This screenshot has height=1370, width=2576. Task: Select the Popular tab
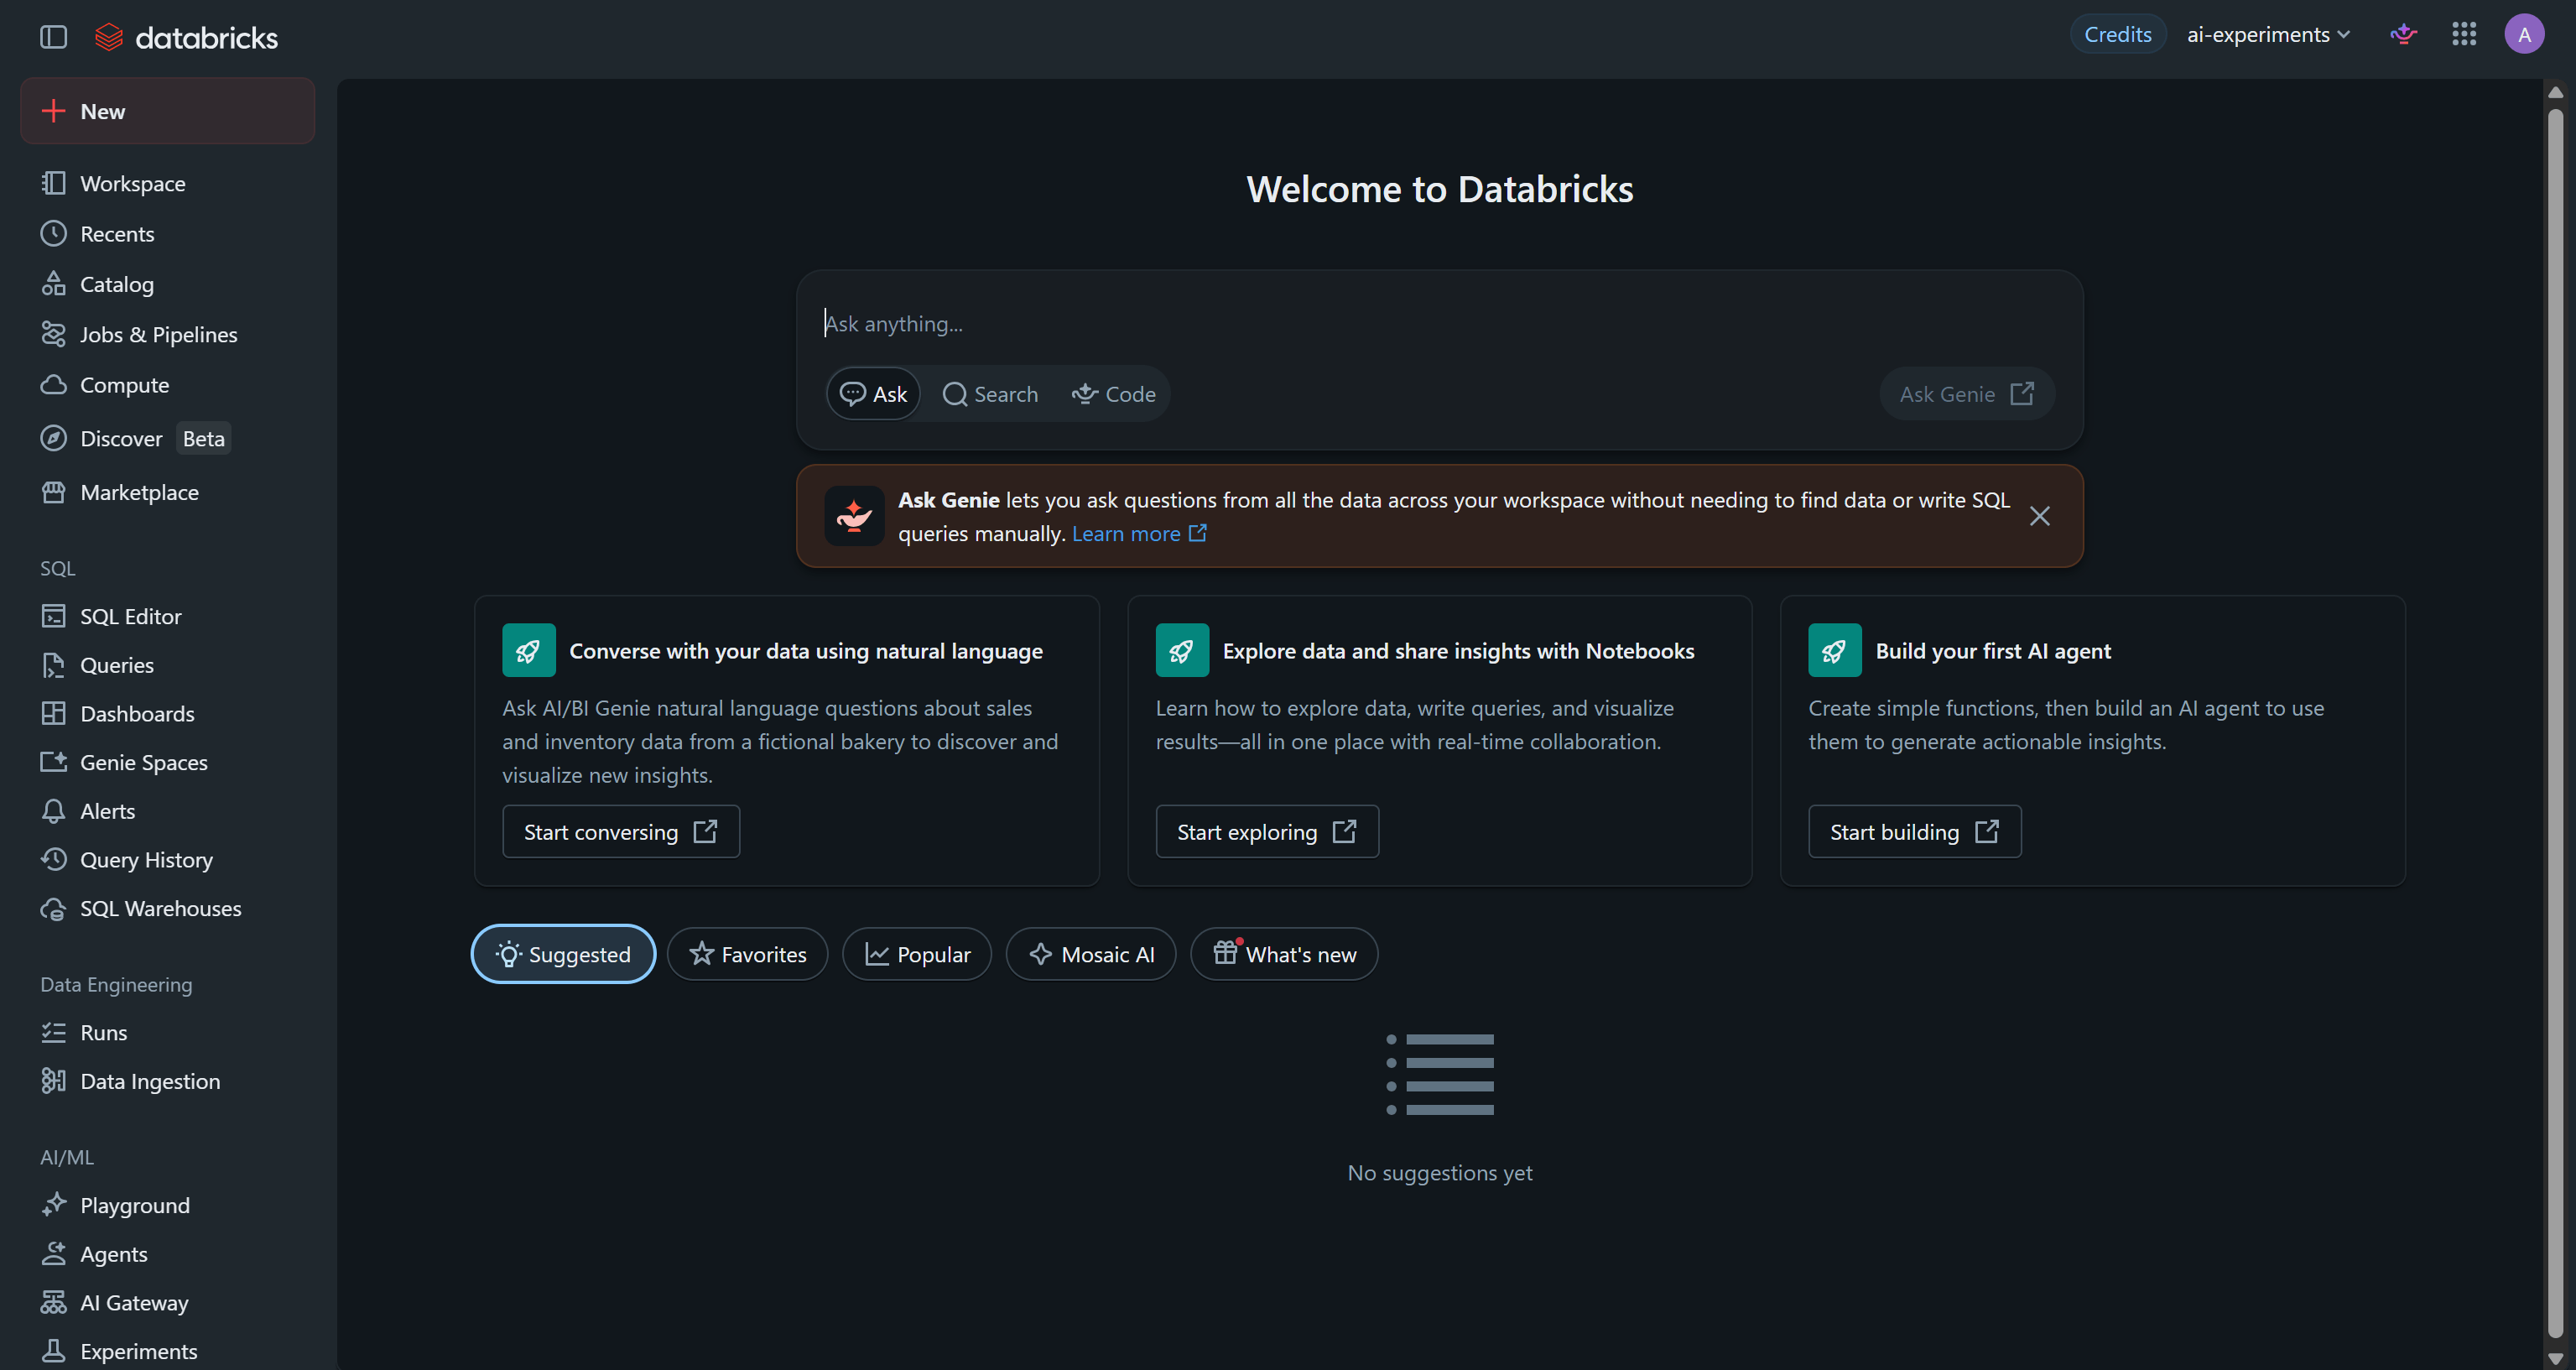click(917, 954)
